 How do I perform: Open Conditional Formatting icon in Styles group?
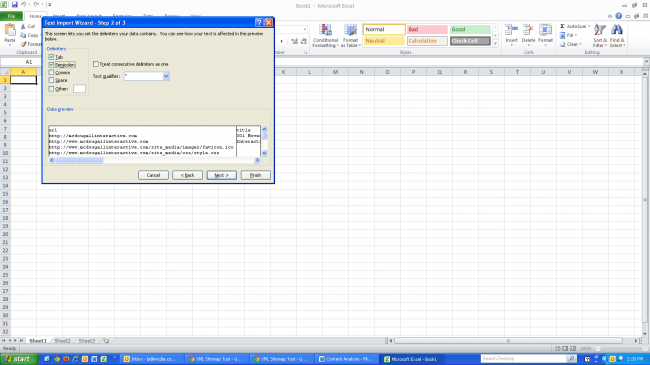point(325,30)
